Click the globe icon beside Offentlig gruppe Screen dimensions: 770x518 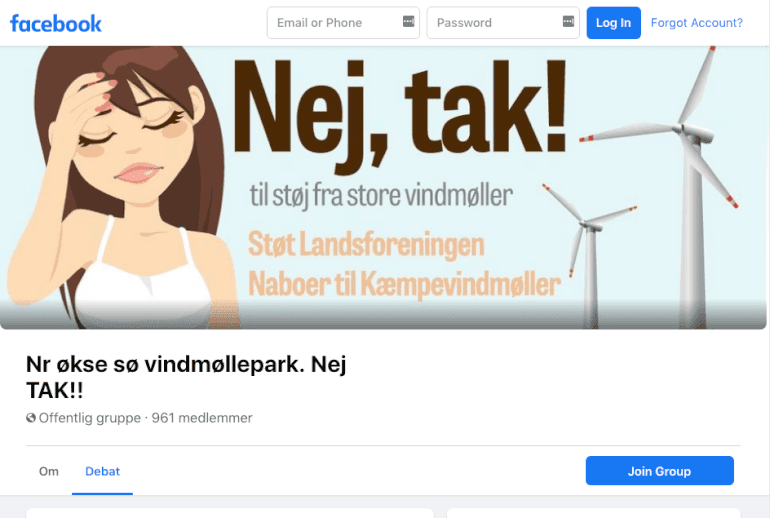[x=31, y=418]
